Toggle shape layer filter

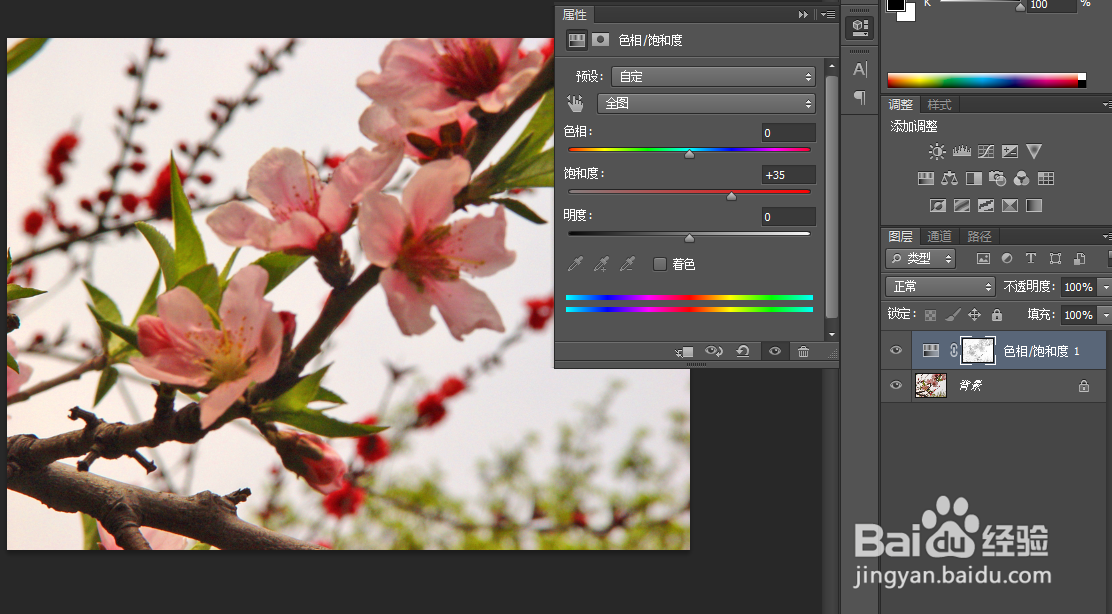pos(1055,259)
